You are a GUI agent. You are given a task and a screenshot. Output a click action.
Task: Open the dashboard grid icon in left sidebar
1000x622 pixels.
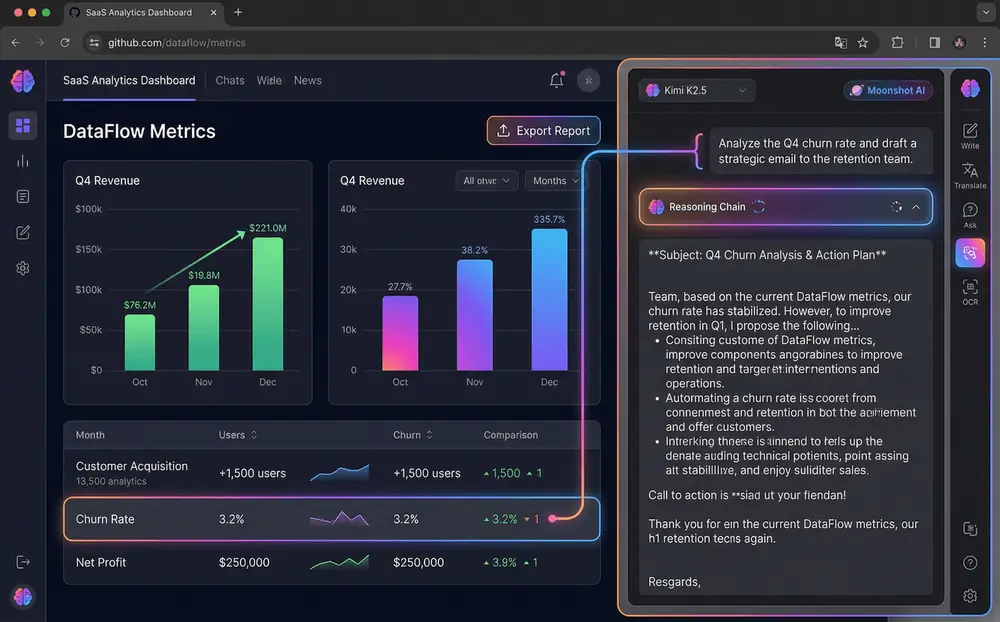pyautogui.click(x=23, y=126)
